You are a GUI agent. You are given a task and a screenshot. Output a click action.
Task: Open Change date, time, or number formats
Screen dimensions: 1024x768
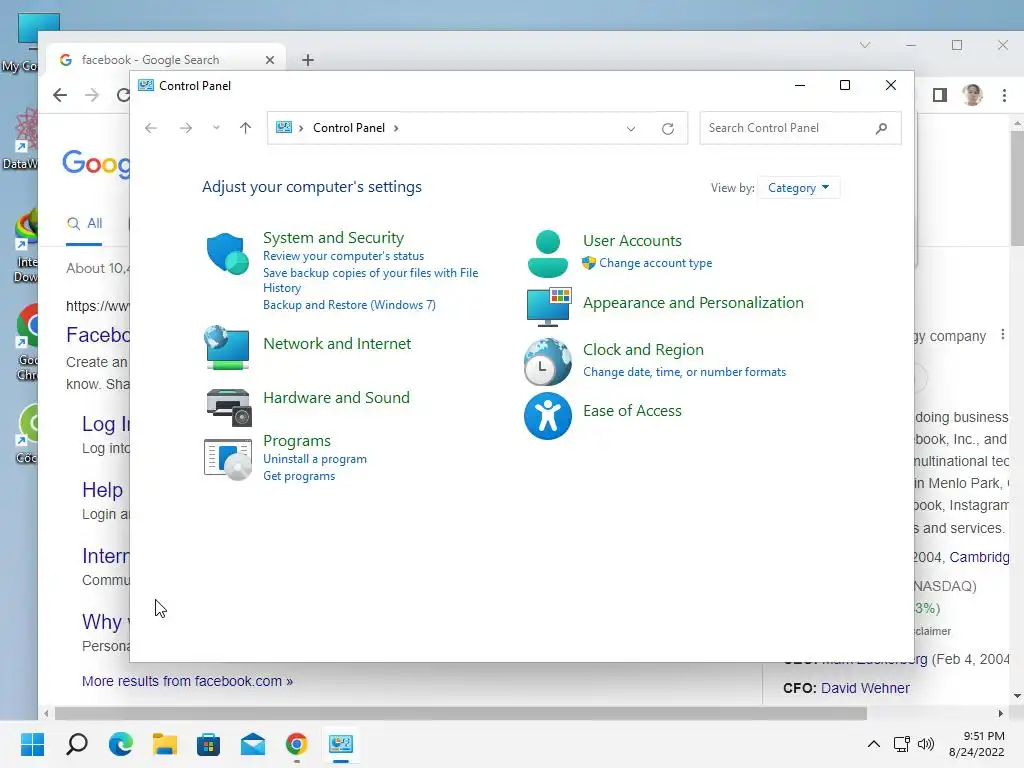pos(684,372)
